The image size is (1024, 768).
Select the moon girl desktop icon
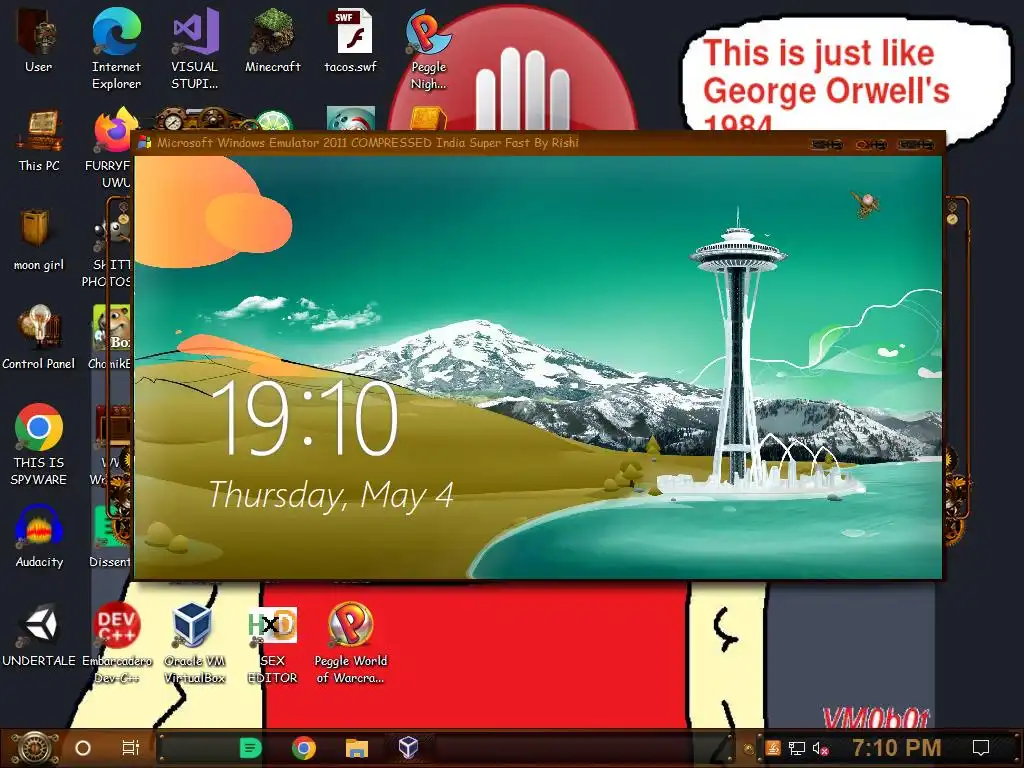(39, 239)
